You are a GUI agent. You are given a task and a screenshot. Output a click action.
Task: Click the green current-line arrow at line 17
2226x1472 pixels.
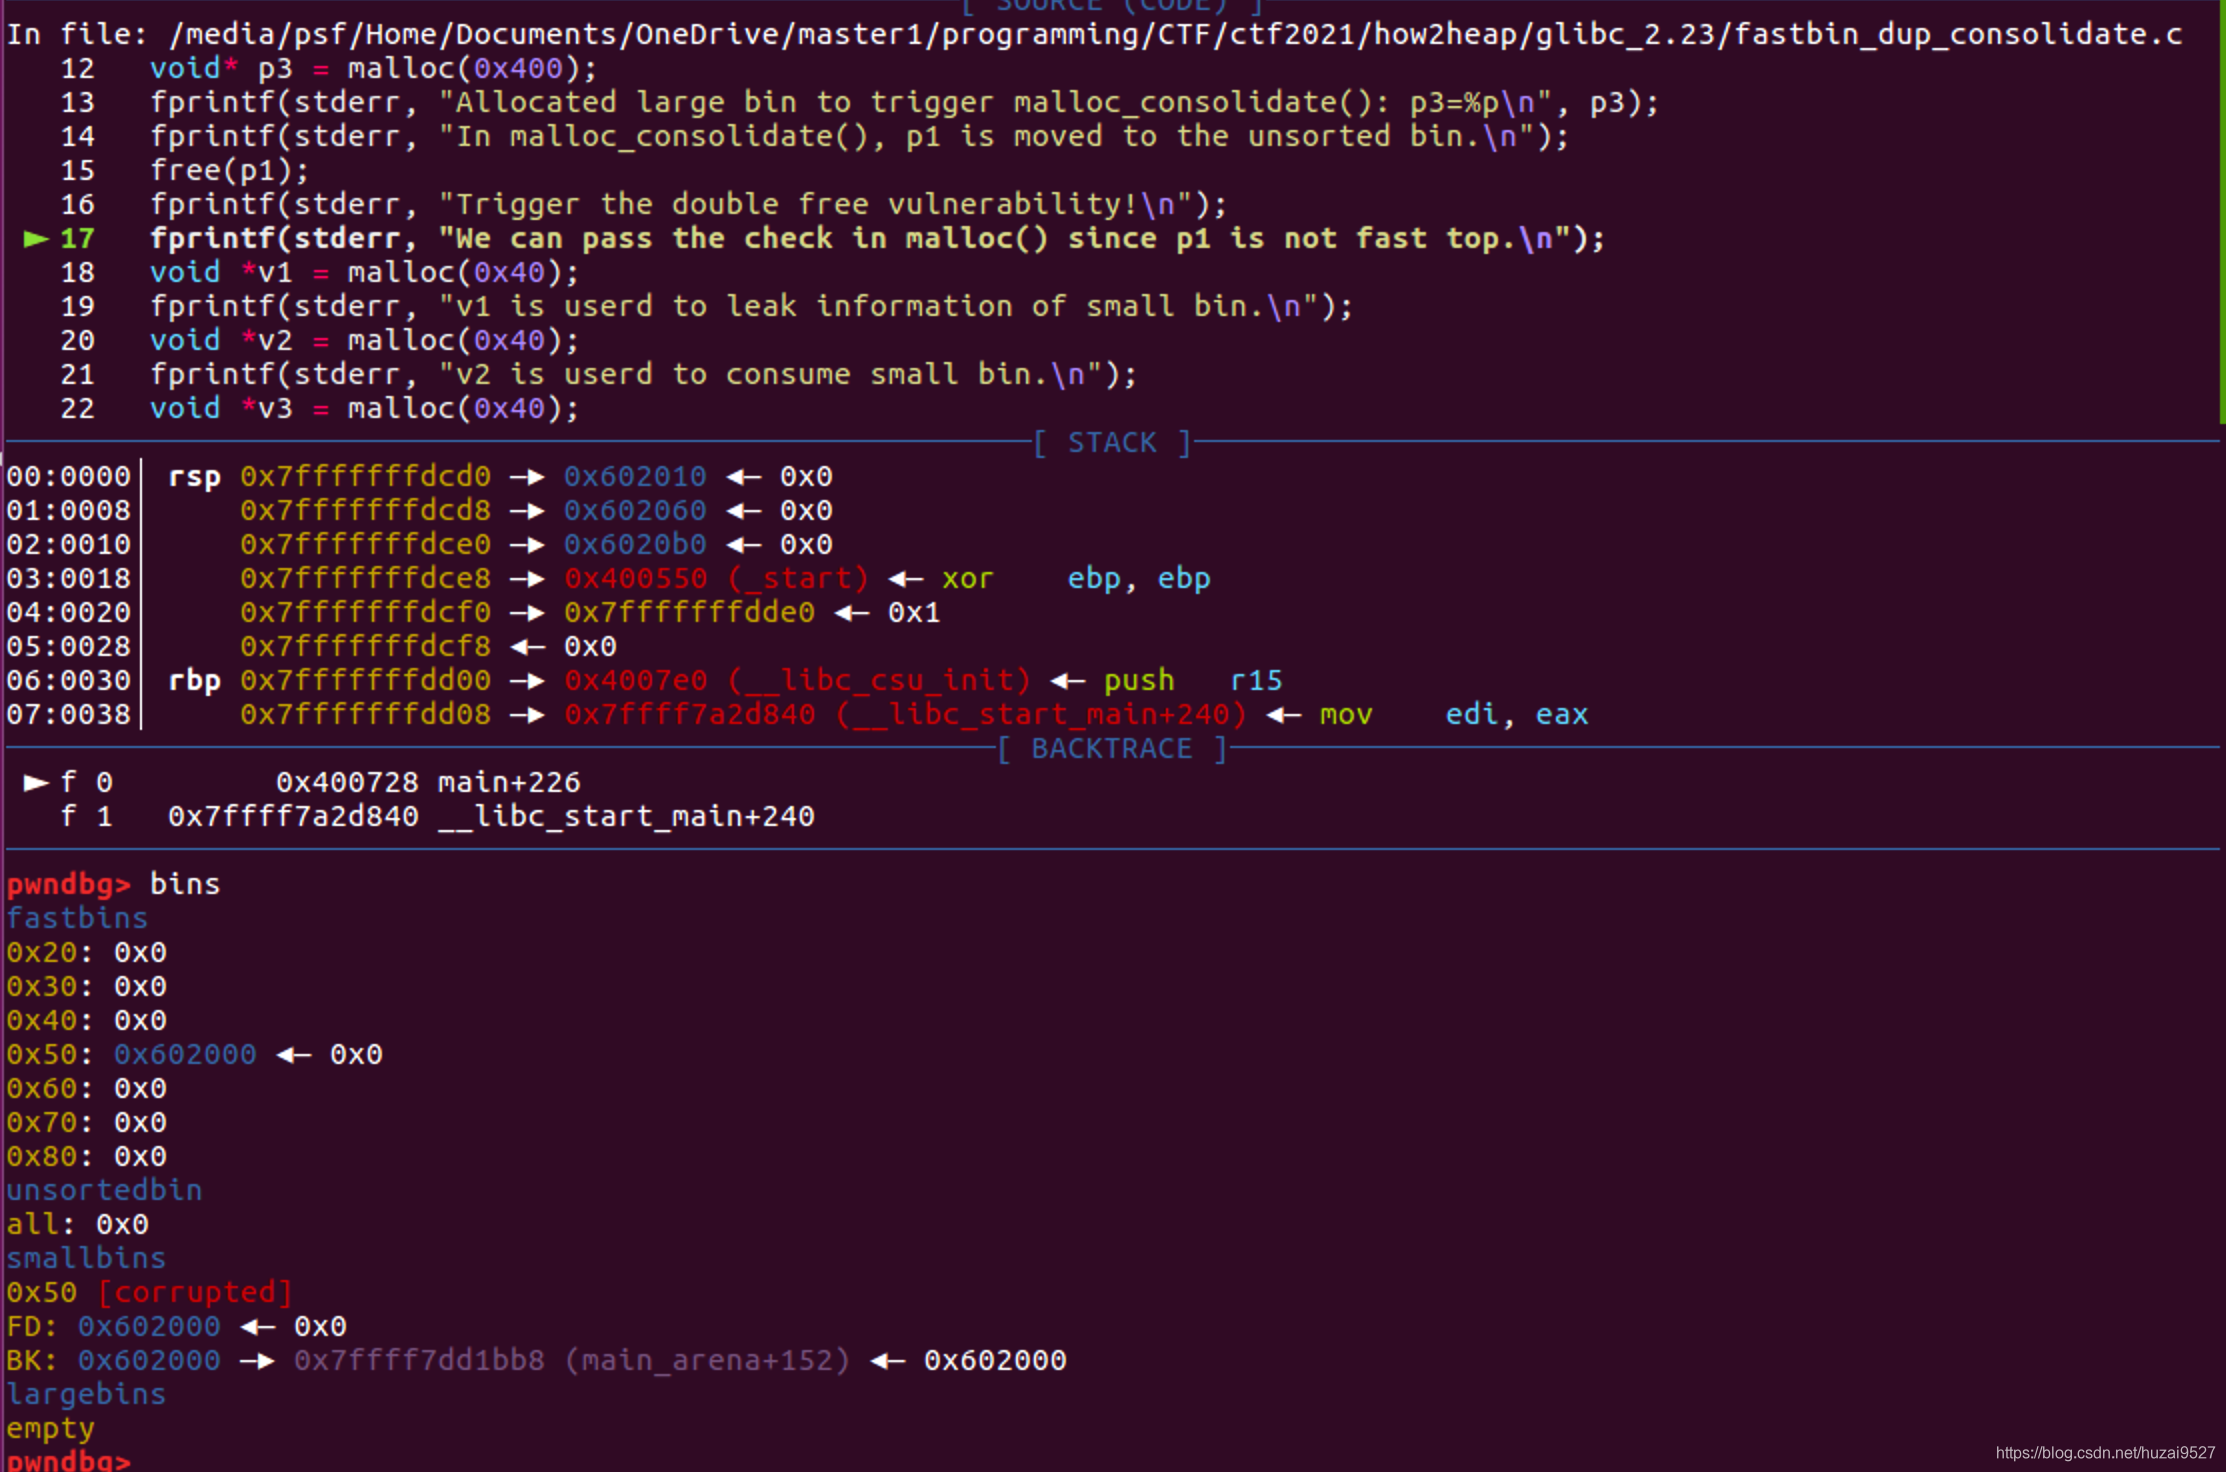(x=36, y=238)
